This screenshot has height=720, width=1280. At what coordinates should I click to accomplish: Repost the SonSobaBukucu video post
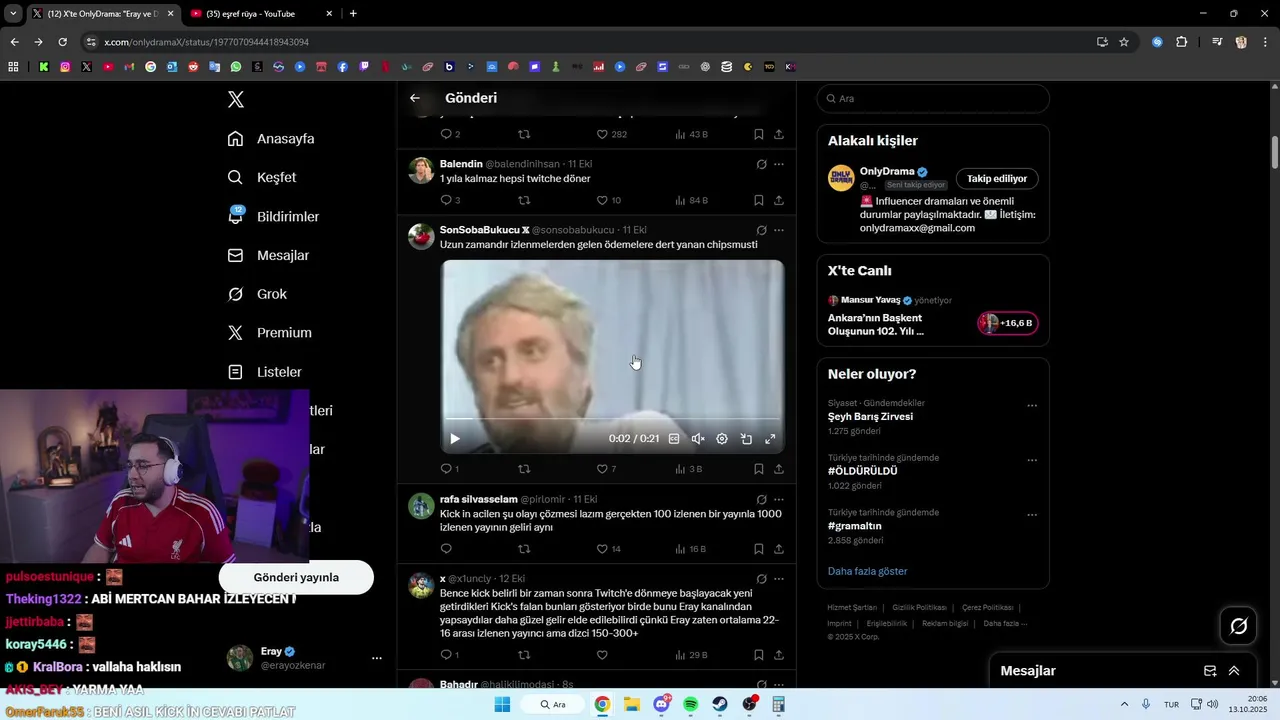[524, 469]
